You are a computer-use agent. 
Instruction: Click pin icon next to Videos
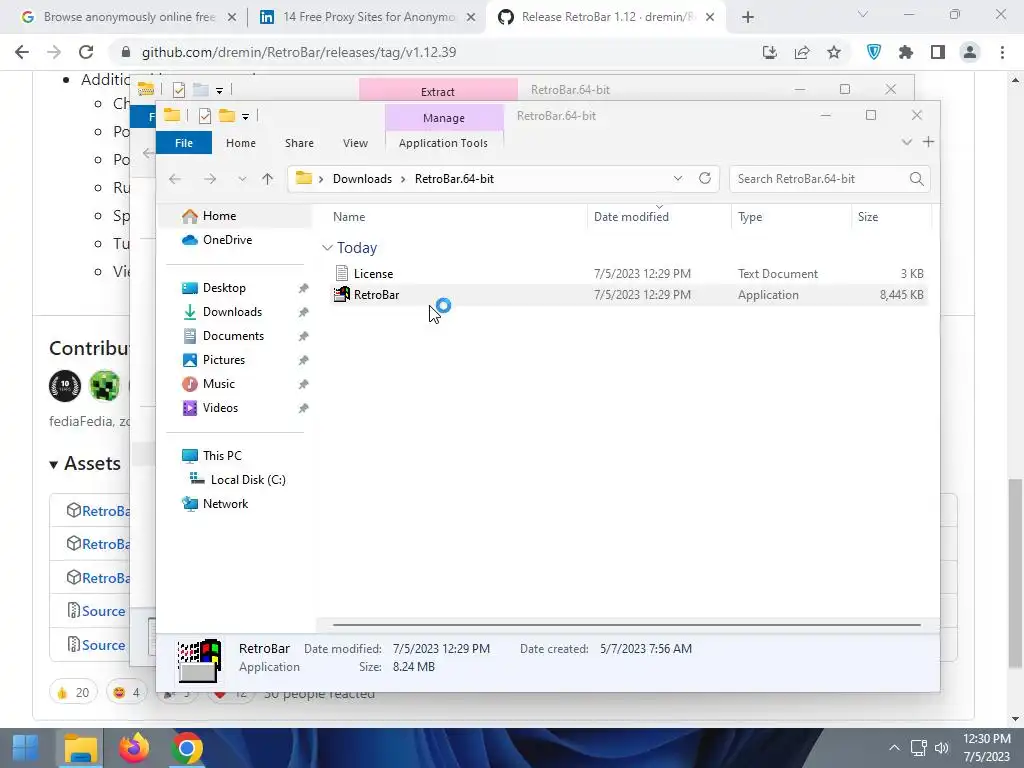304,408
